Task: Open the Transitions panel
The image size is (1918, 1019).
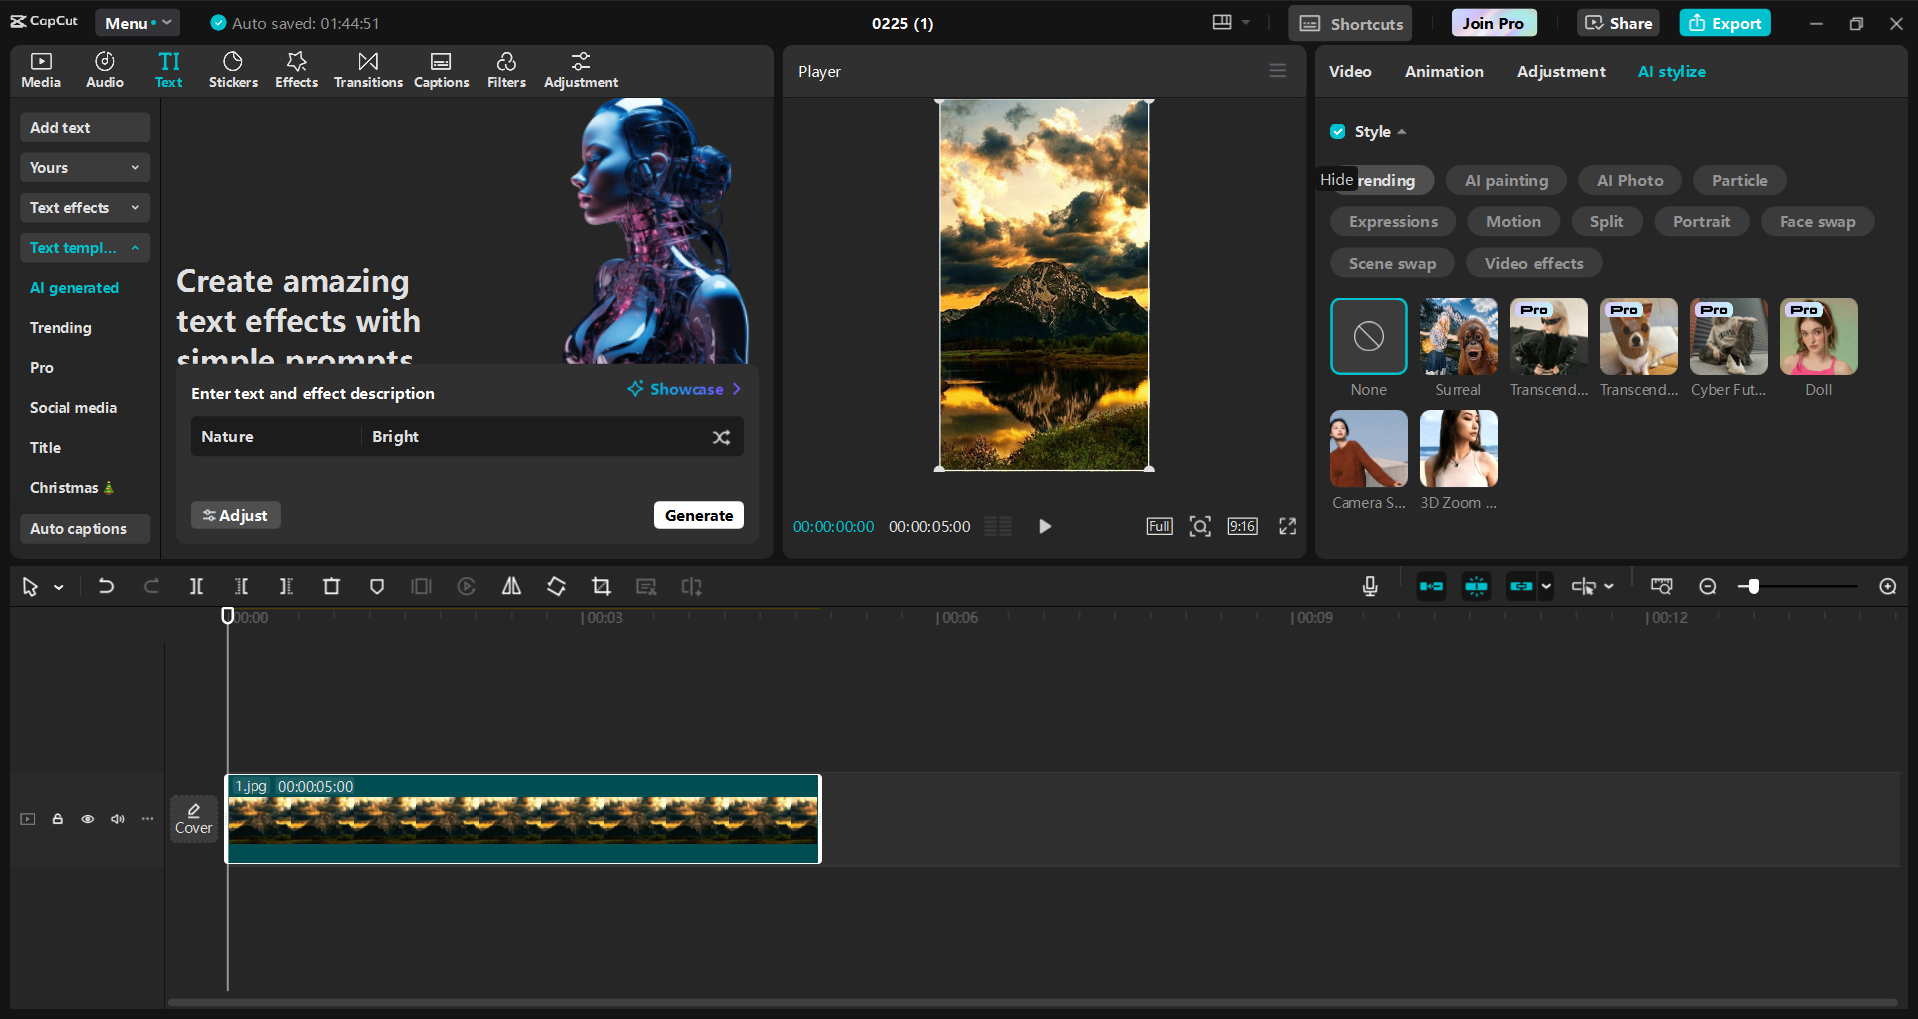Action: coord(367,69)
